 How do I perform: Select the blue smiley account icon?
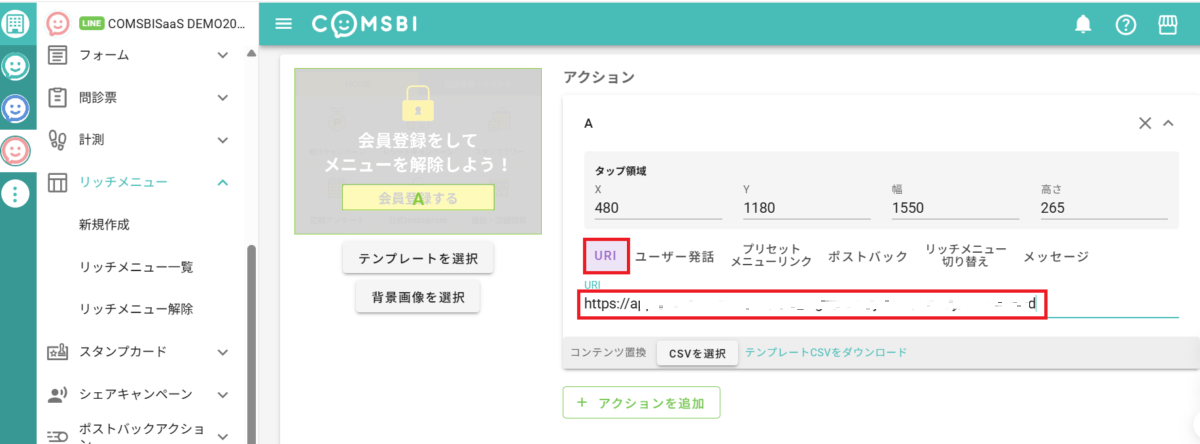[15, 108]
